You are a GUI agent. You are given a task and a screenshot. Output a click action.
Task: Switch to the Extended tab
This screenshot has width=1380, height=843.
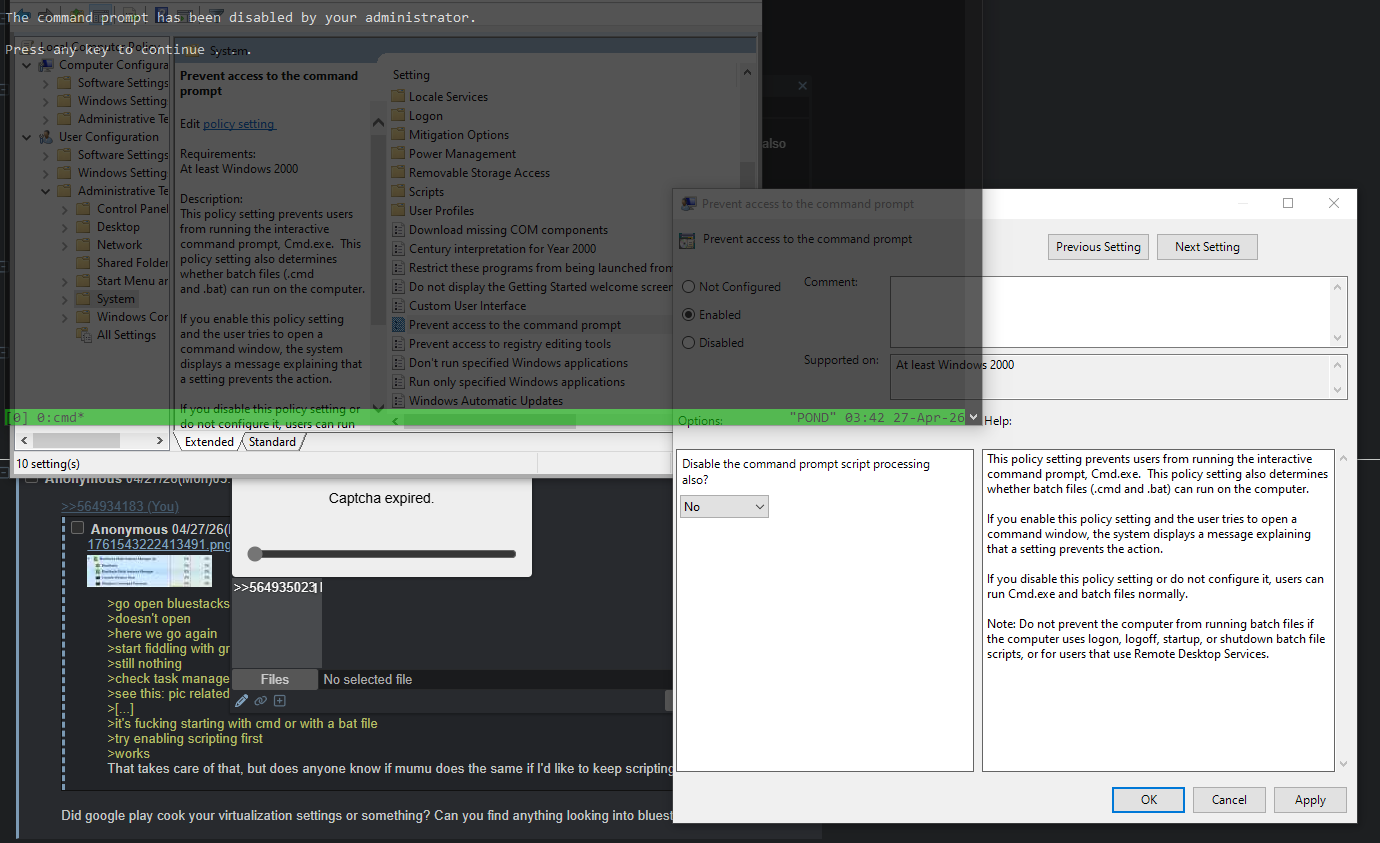click(x=209, y=441)
